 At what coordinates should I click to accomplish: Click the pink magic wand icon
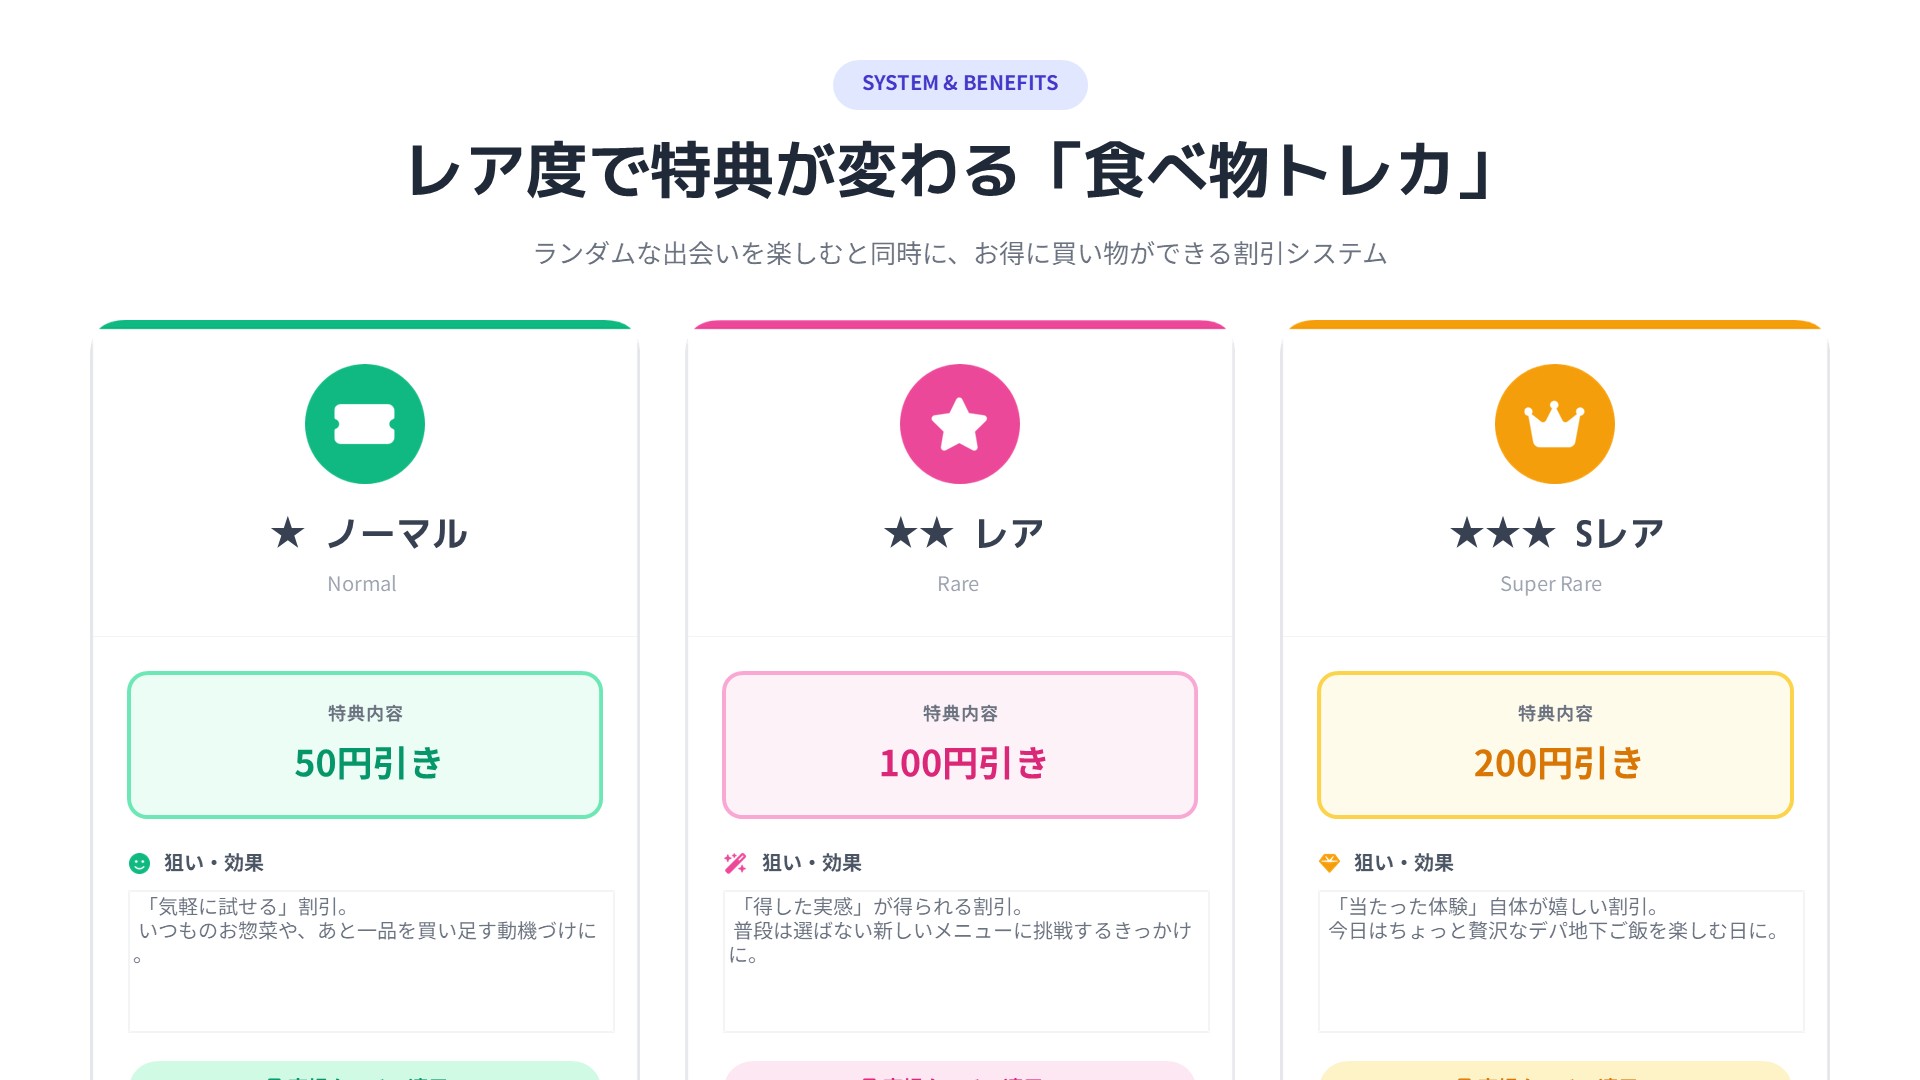735,863
